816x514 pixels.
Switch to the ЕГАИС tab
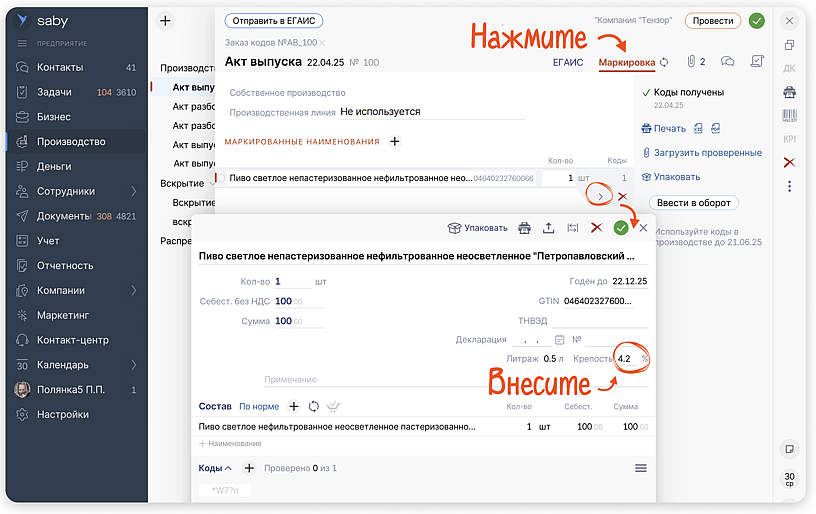pos(568,62)
